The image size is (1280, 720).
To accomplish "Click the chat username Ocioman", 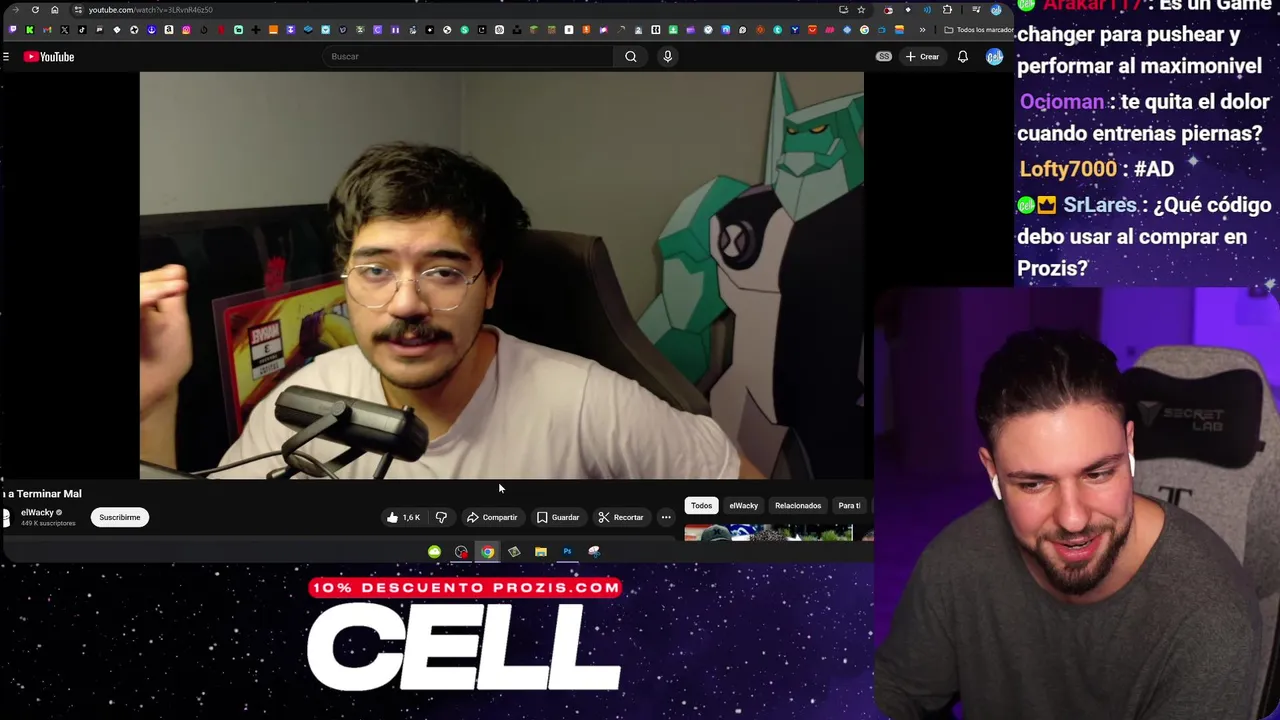I will (1062, 102).
